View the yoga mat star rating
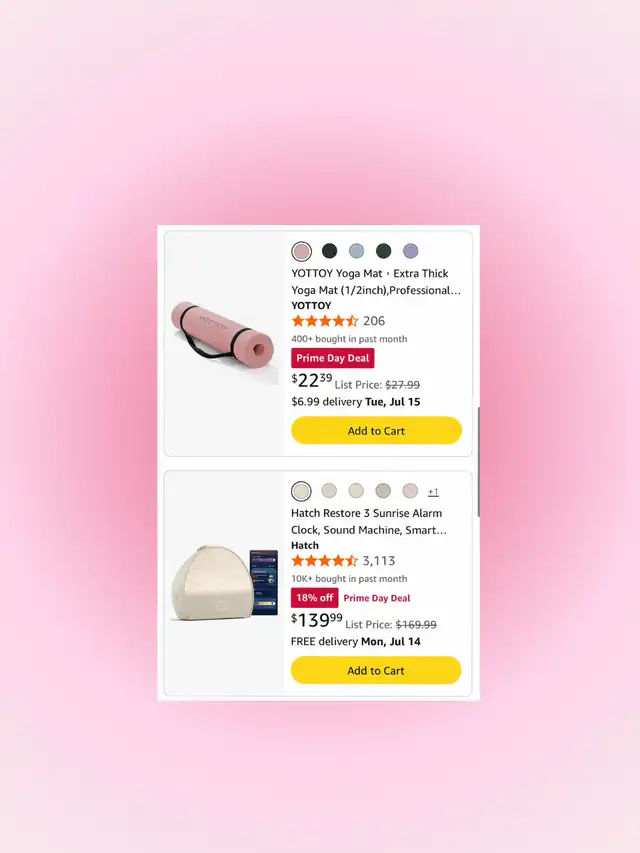640x853 pixels. (x=325, y=321)
